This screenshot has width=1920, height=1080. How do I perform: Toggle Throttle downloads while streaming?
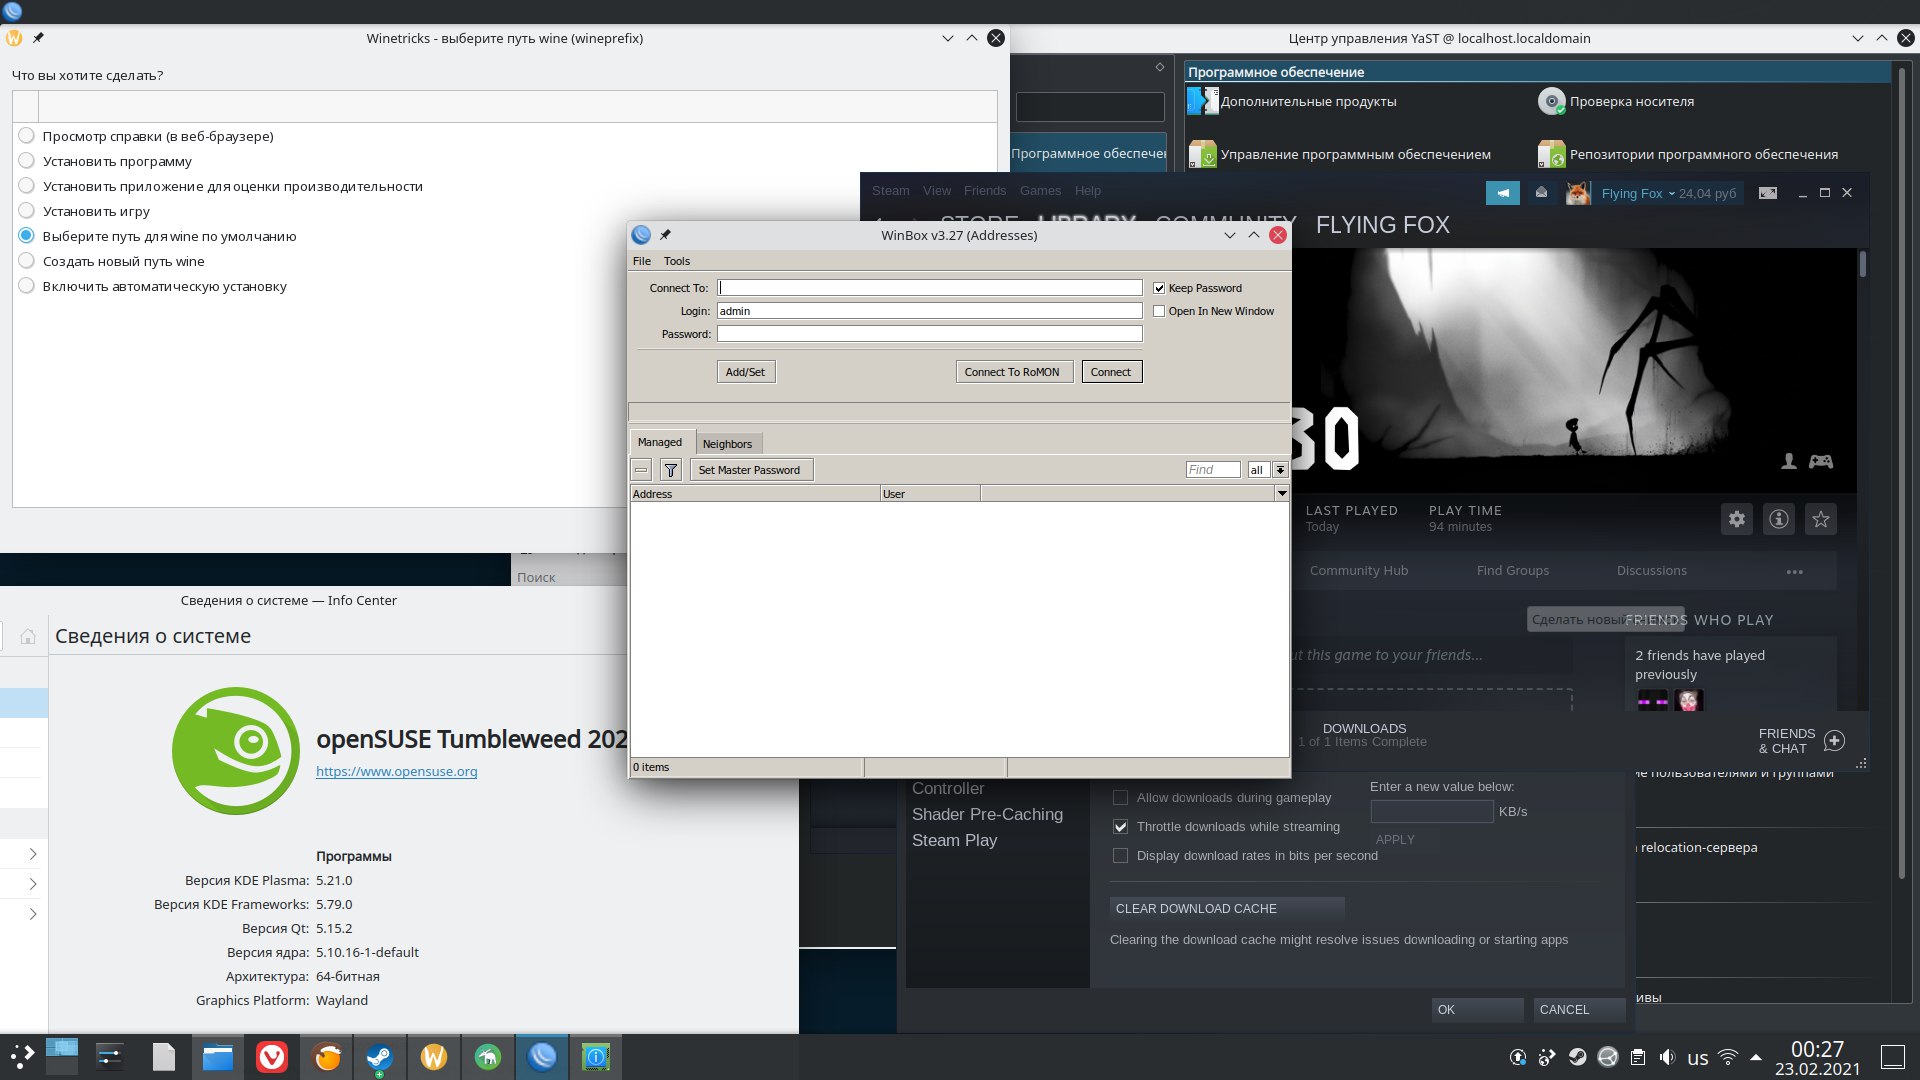click(1120, 827)
